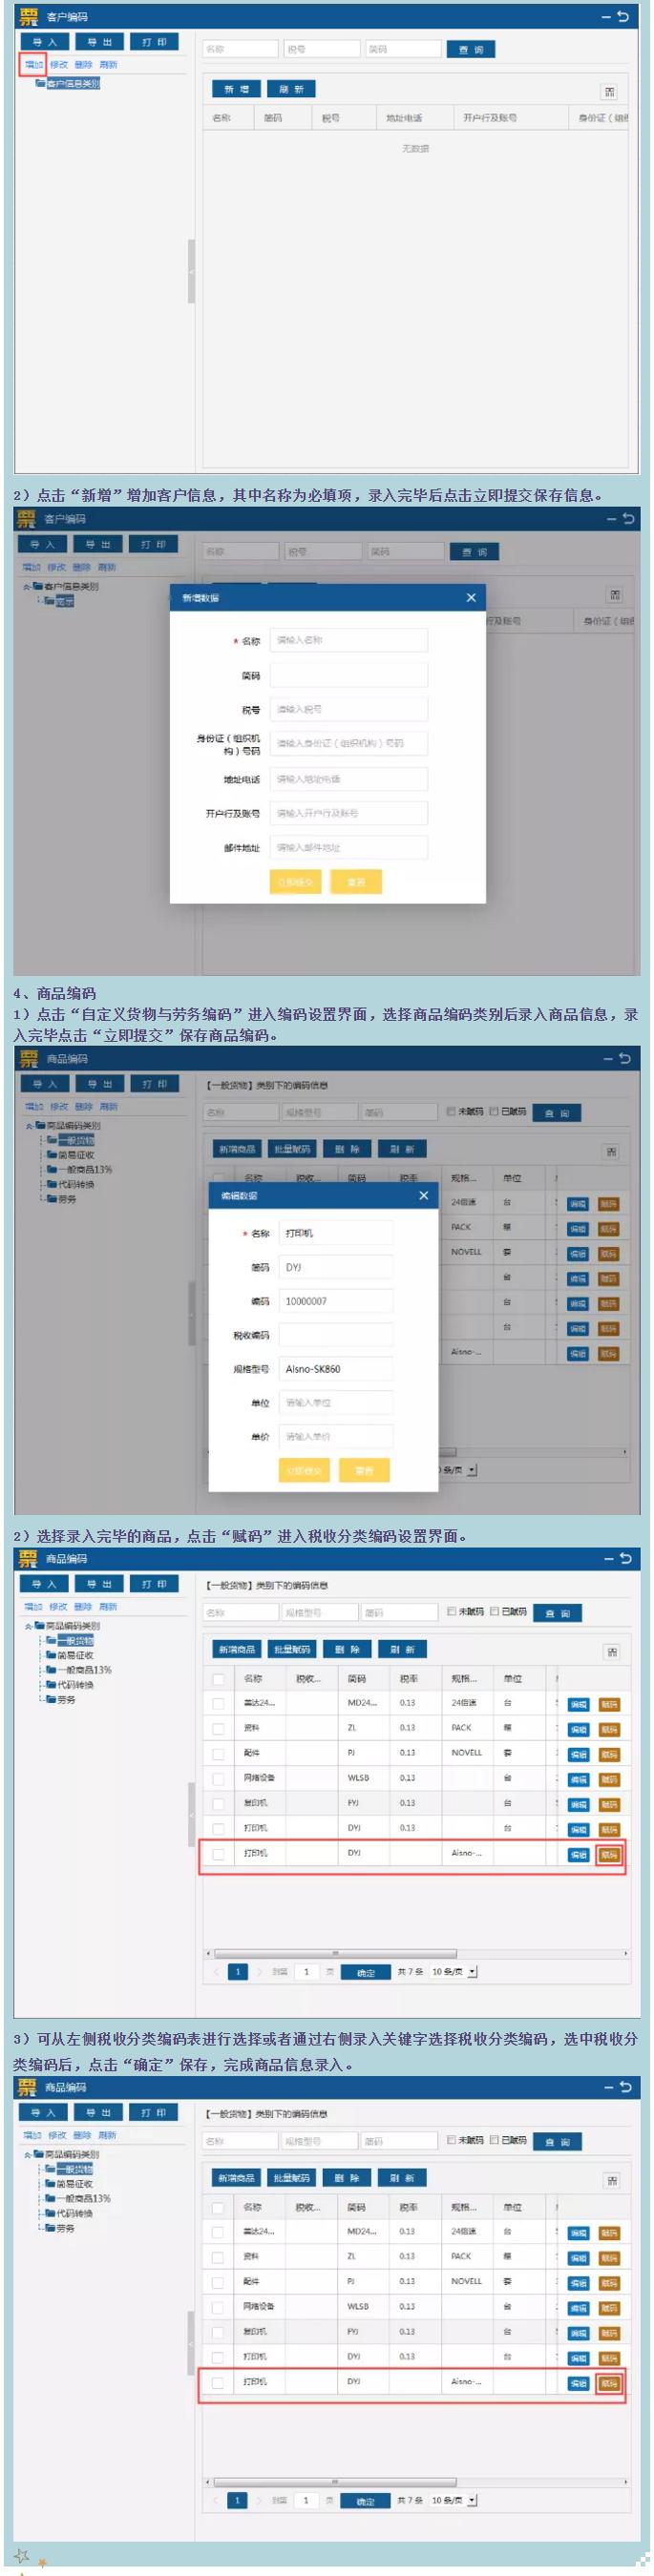Click return arrow in 编辑数据 screenshot's 商品编码 title bar
Screen dimensions: 654x2576
pos(625,1058)
